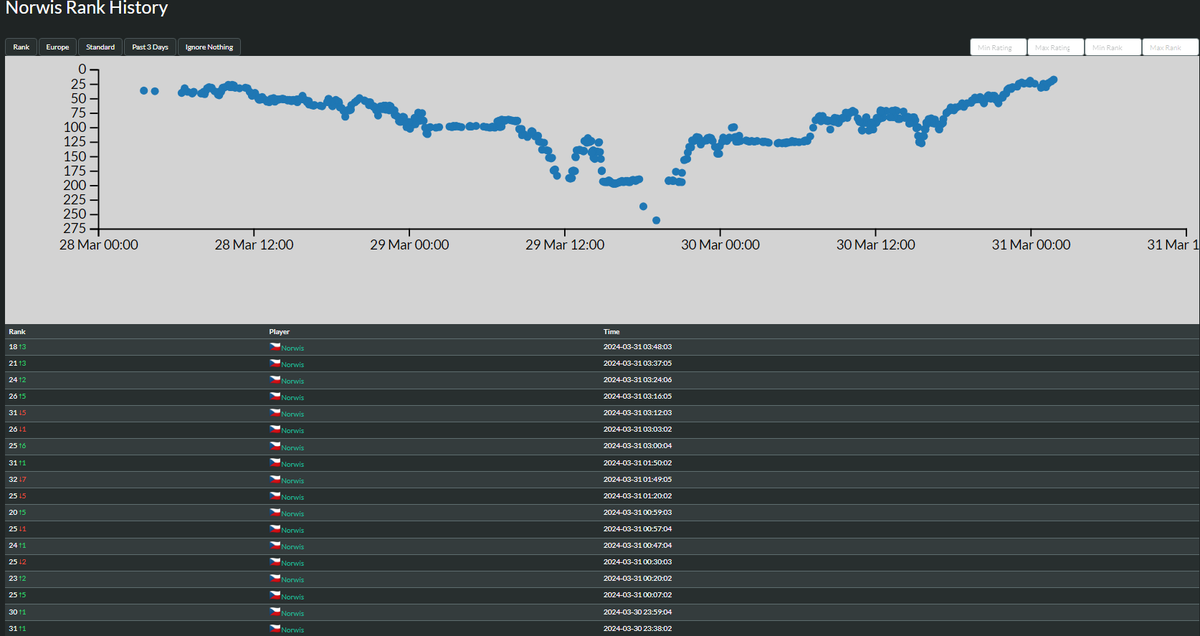The height and width of the screenshot is (636, 1200).
Task: Click the Czech flag in the bottom table row
Action: [x=275, y=629]
